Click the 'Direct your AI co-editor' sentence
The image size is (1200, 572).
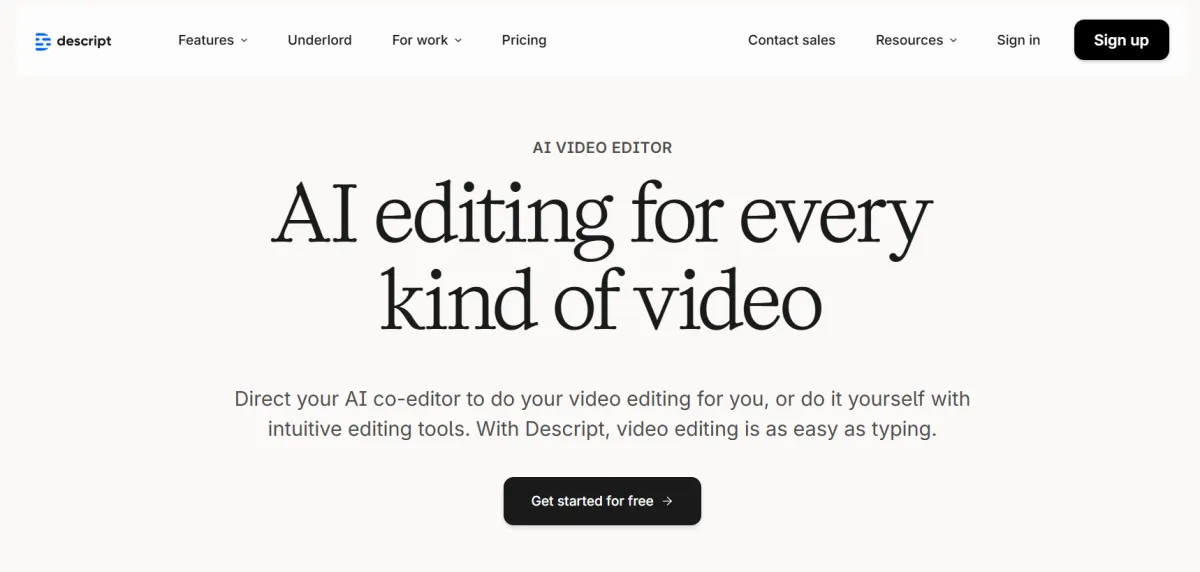click(602, 399)
